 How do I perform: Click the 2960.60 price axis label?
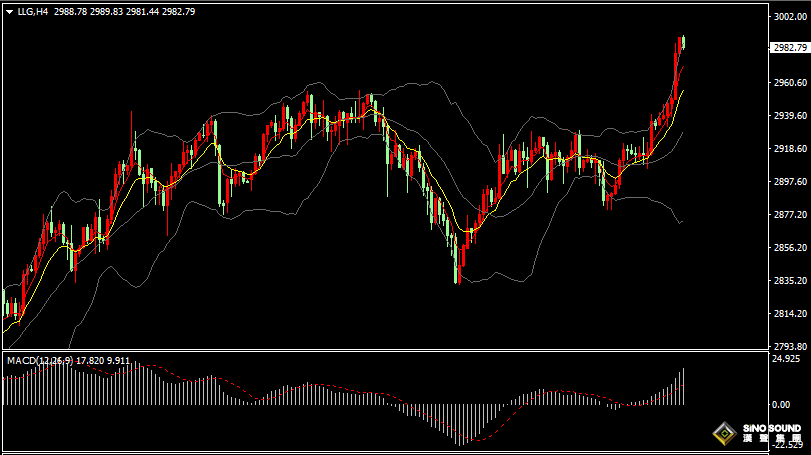click(x=789, y=83)
